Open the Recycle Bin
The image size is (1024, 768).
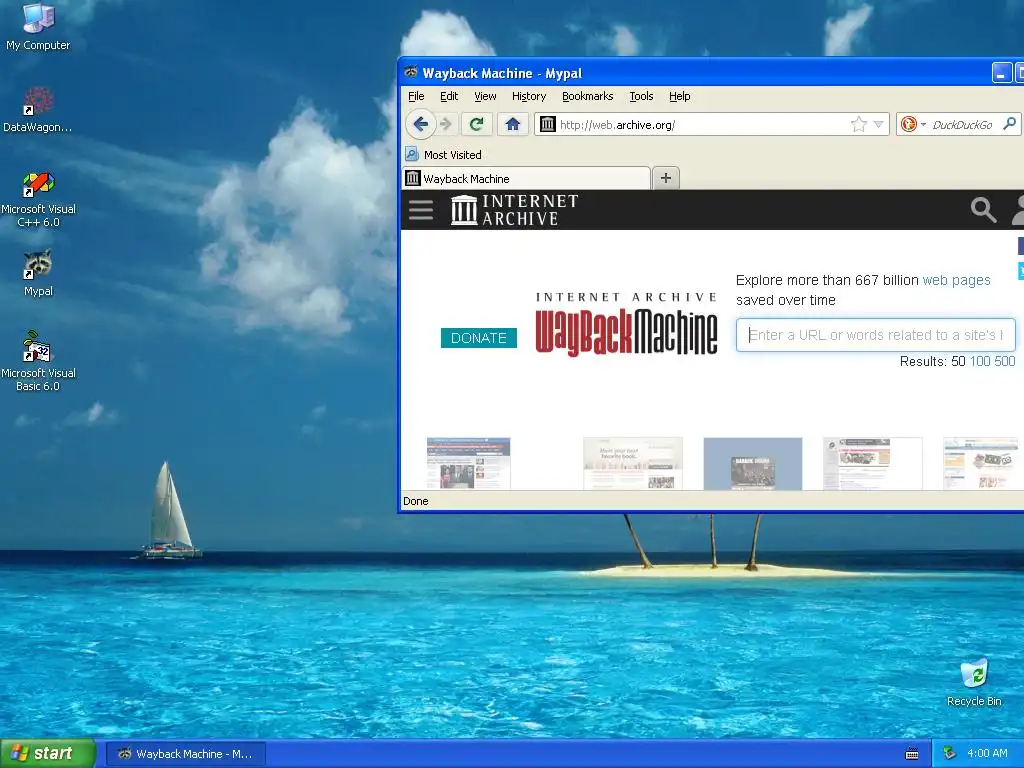pos(974,682)
